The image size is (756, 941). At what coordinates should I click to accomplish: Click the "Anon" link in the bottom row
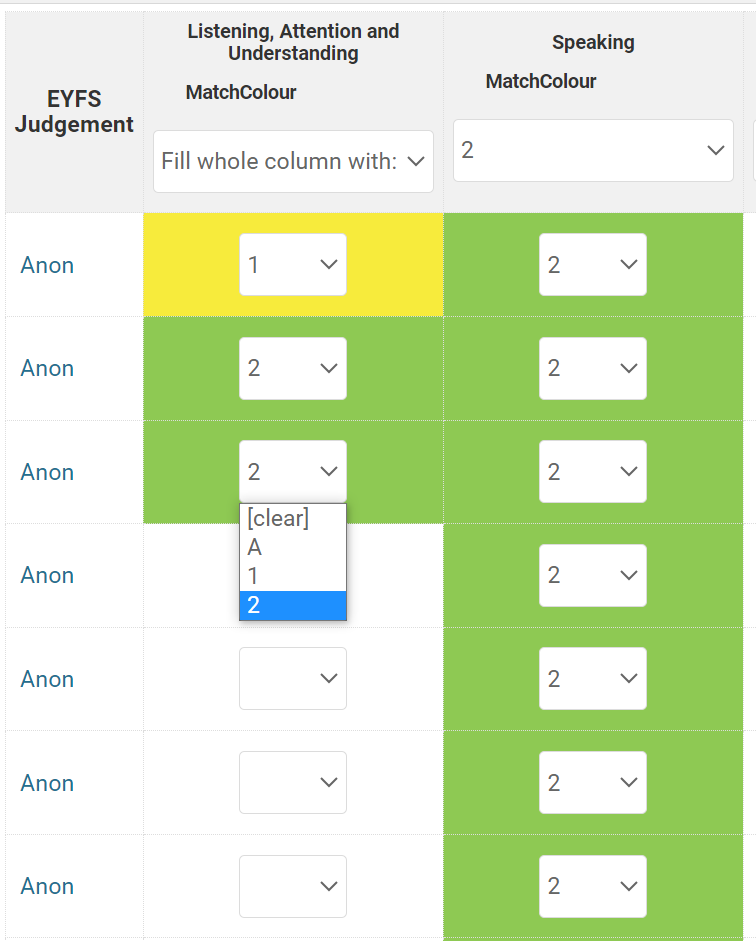46,886
